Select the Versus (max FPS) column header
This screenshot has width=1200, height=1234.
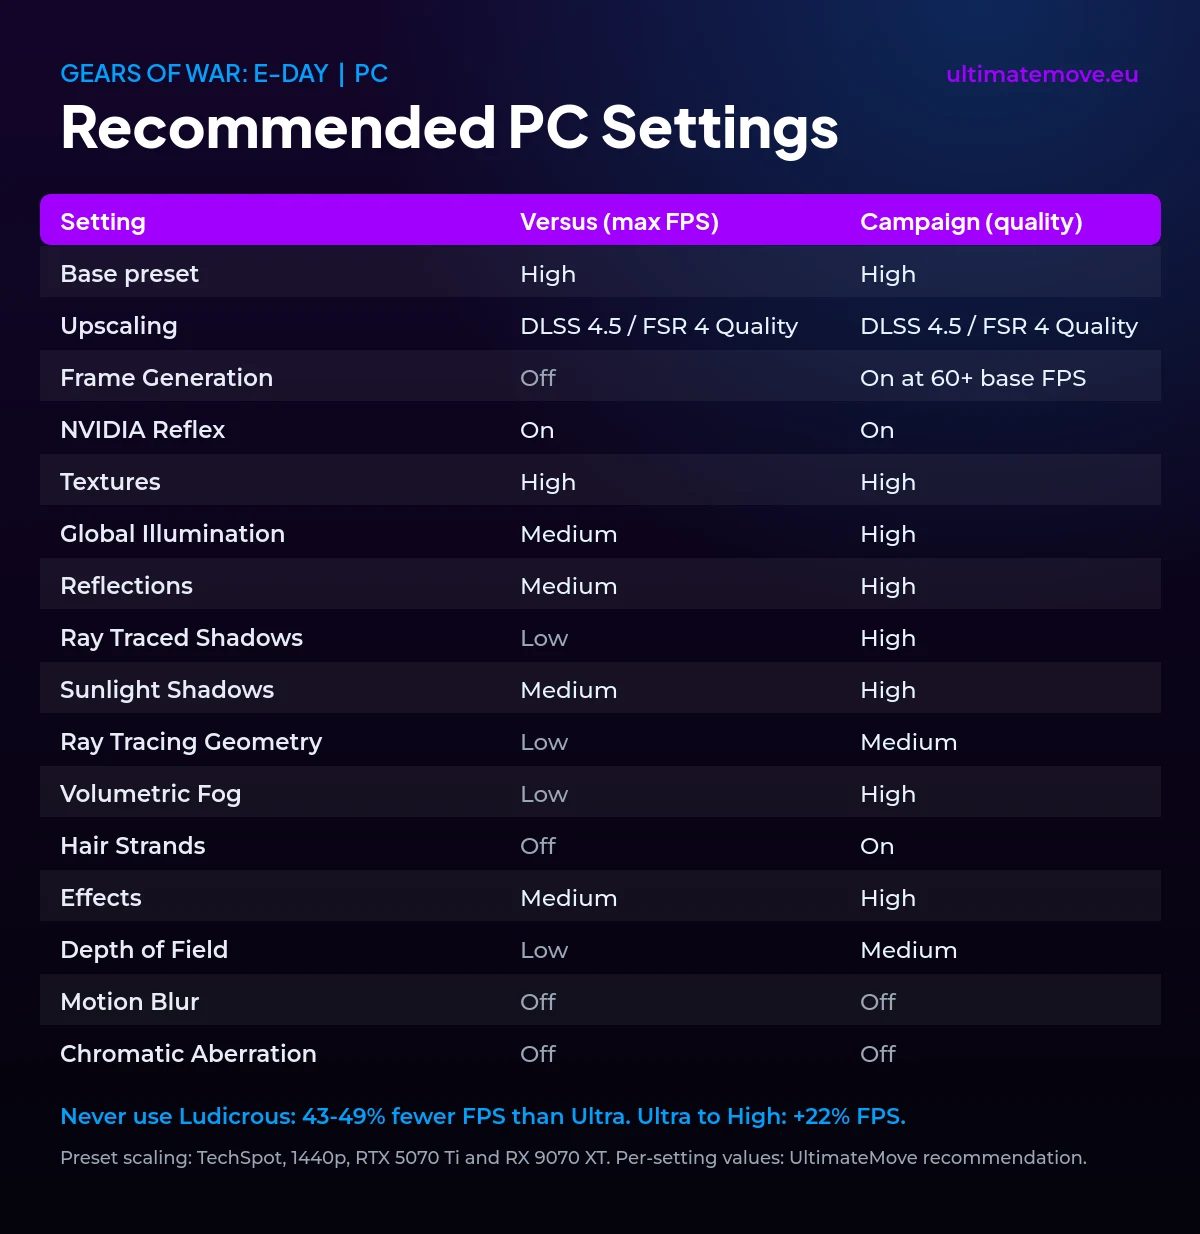pos(620,222)
